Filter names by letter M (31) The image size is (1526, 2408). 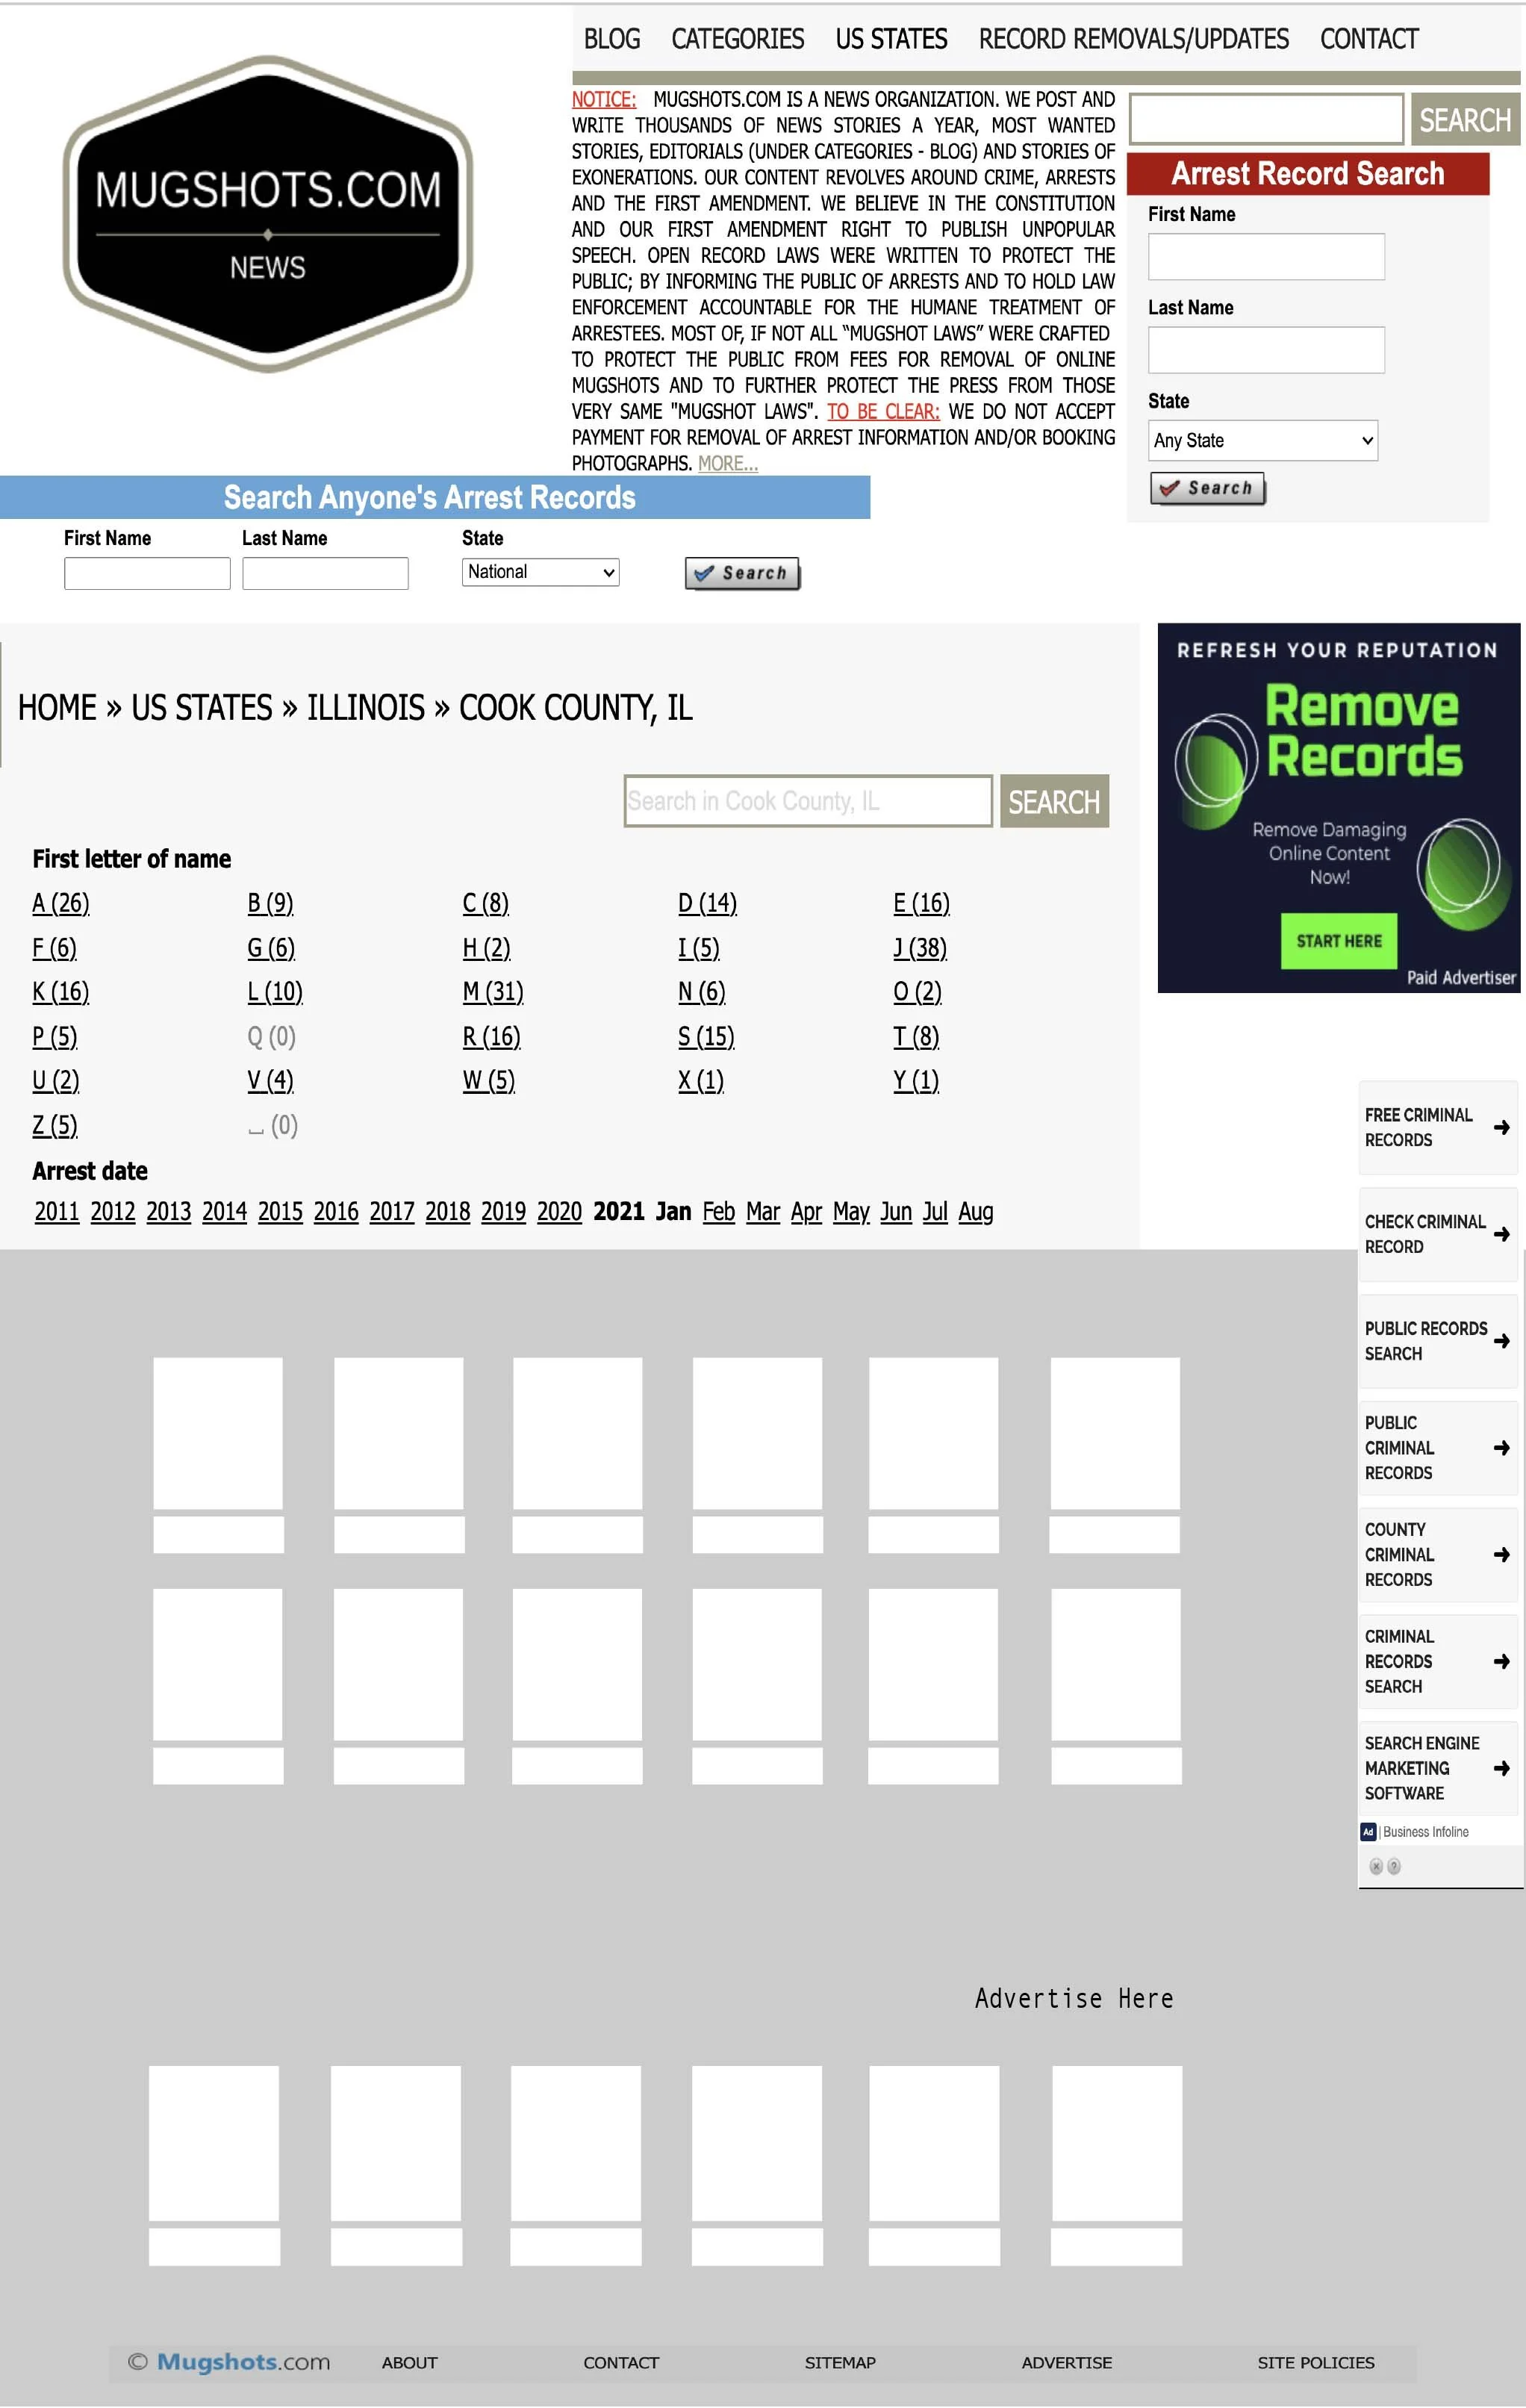tap(493, 992)
